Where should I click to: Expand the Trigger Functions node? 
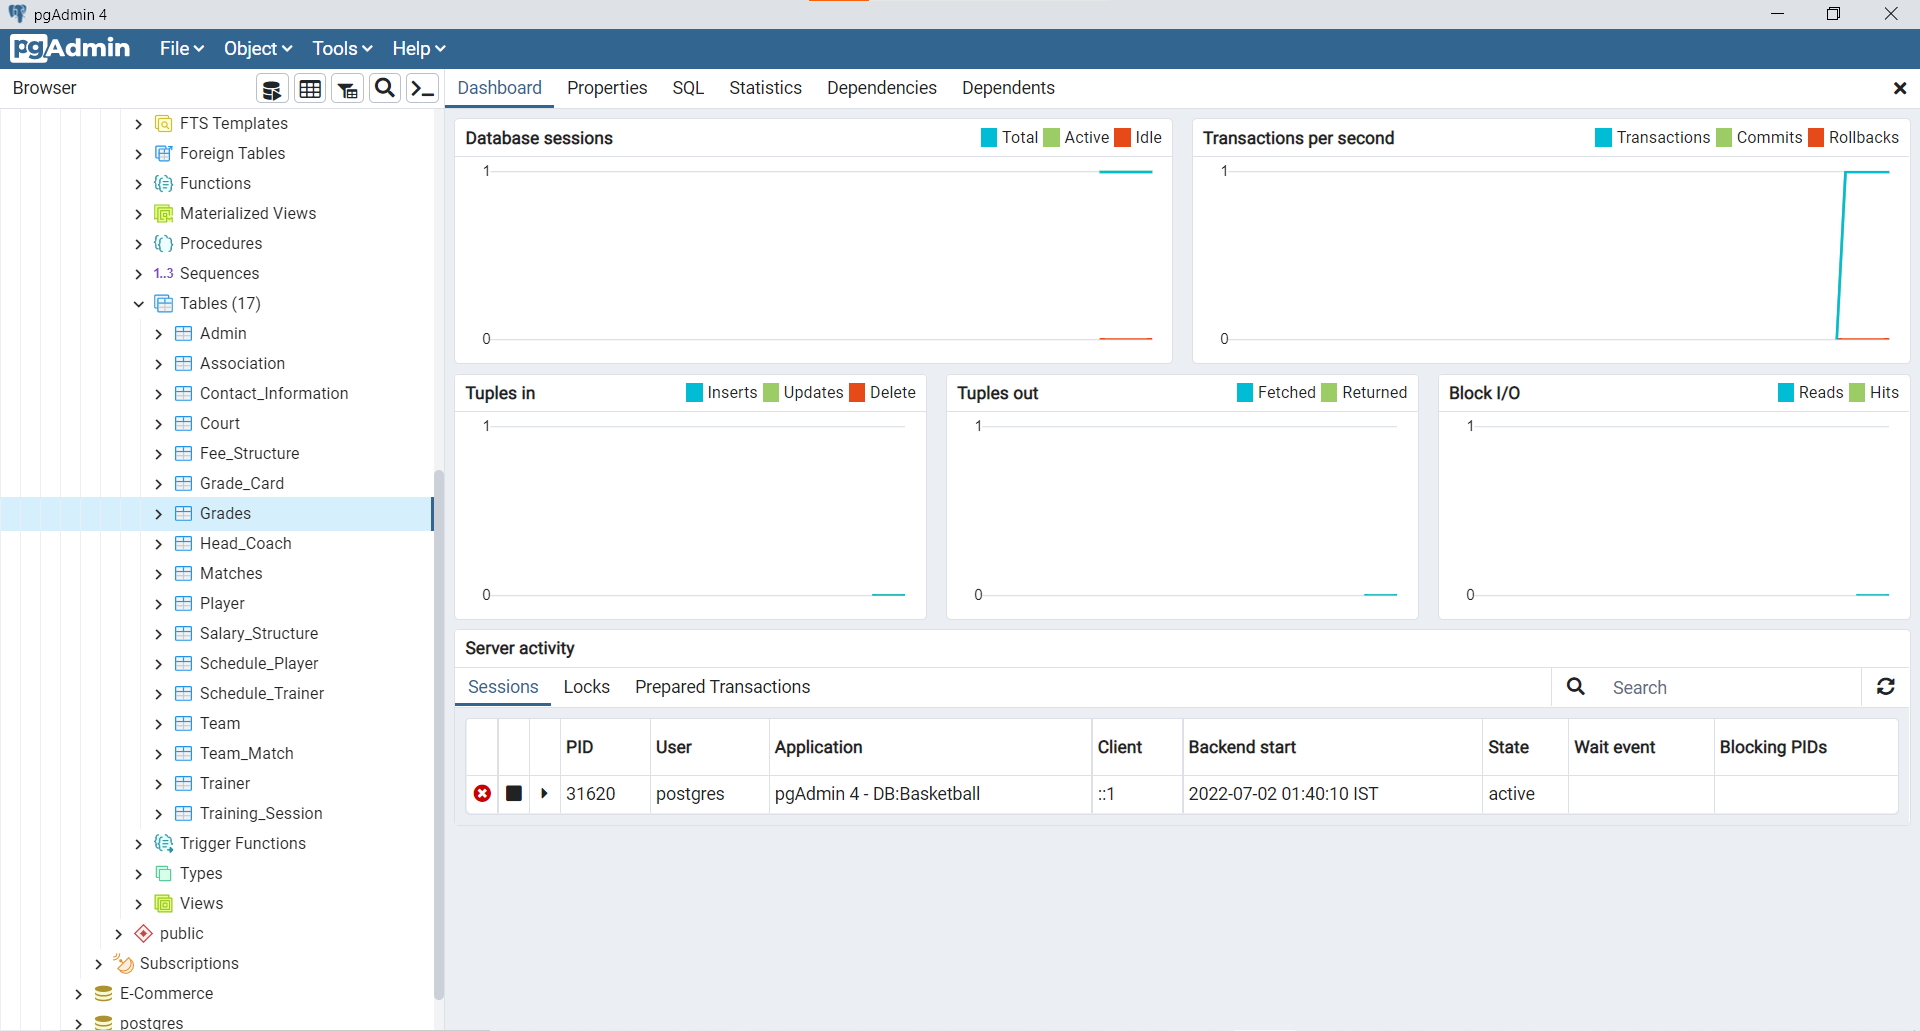[x=139, y=843]
